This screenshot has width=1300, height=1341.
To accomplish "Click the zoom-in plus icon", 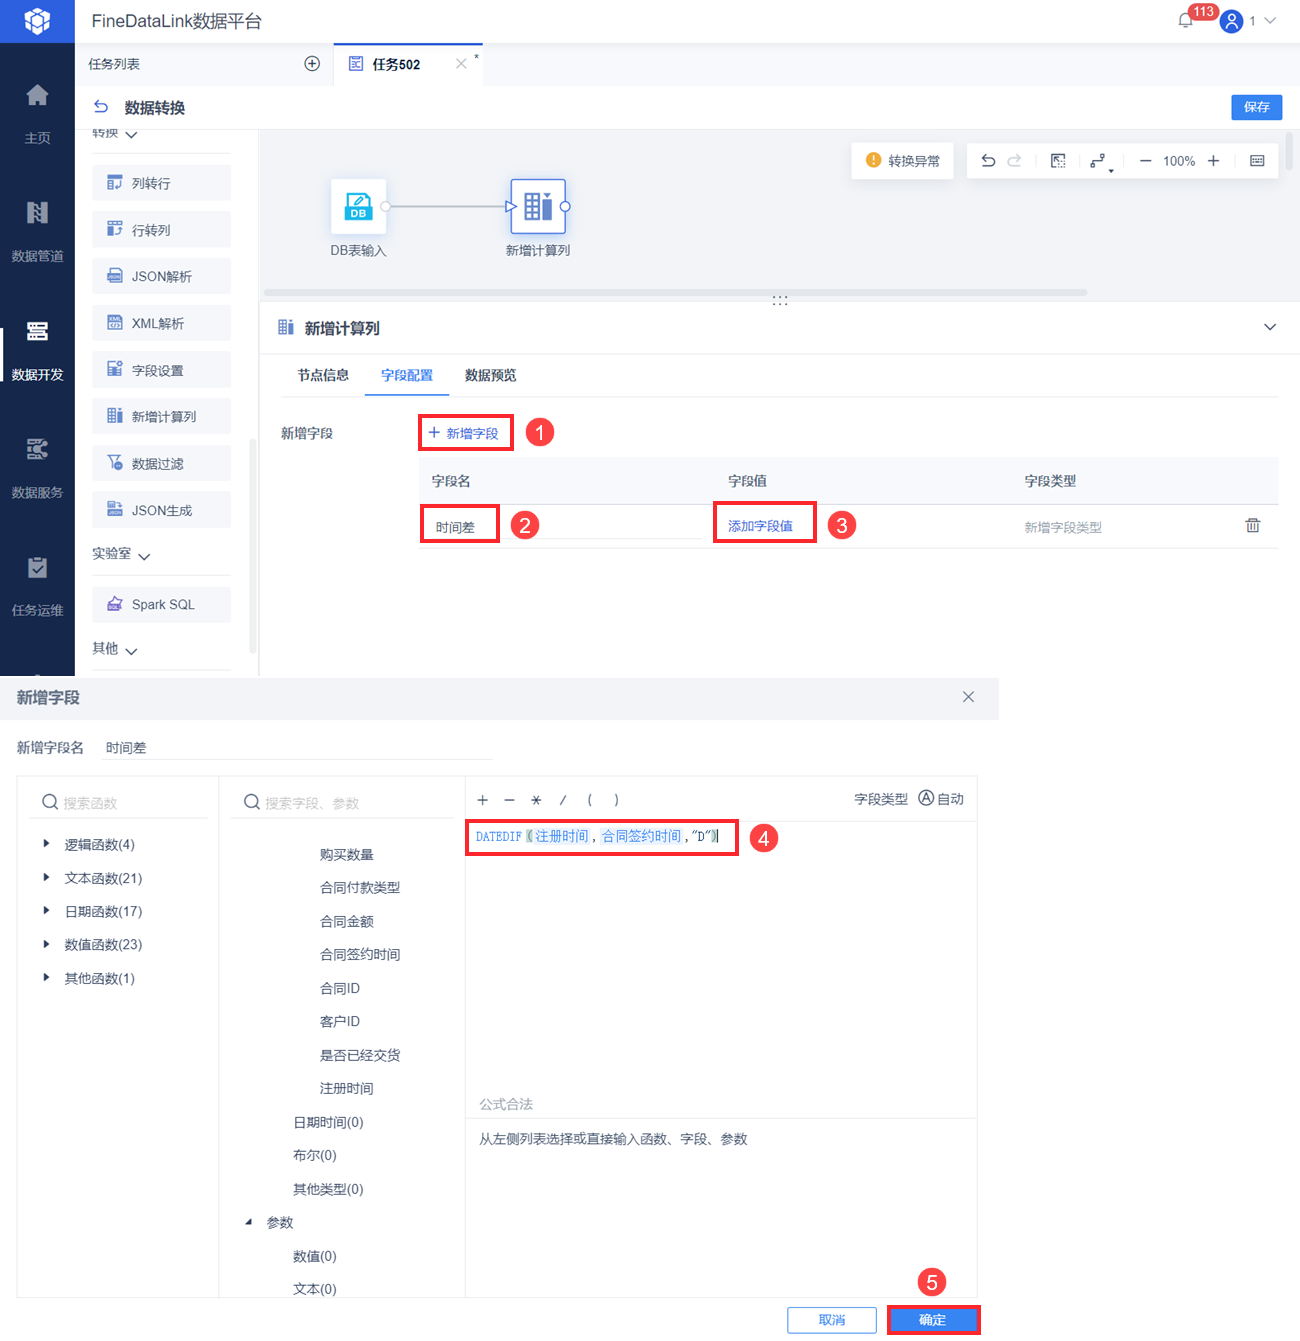I will 1213,161.
